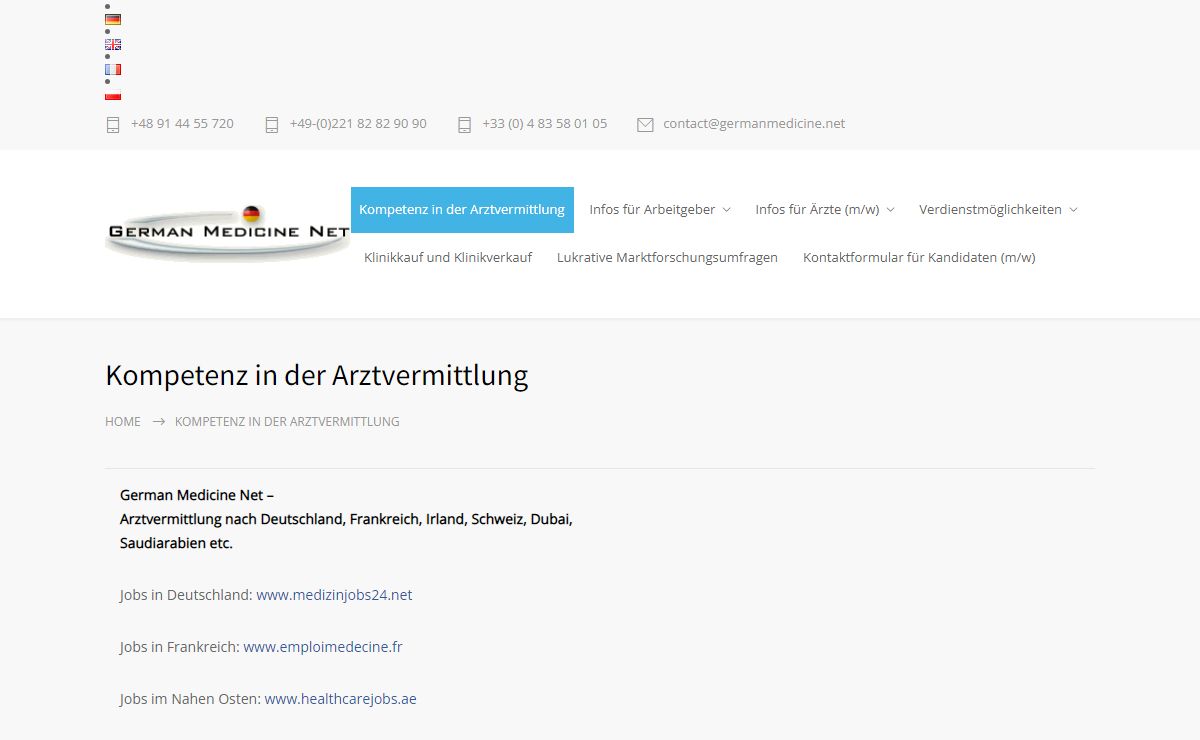Open German Medicine Net logo homepage
Image resolution: width=1200 pixels, height=740 pixels.
coord(227,233)
